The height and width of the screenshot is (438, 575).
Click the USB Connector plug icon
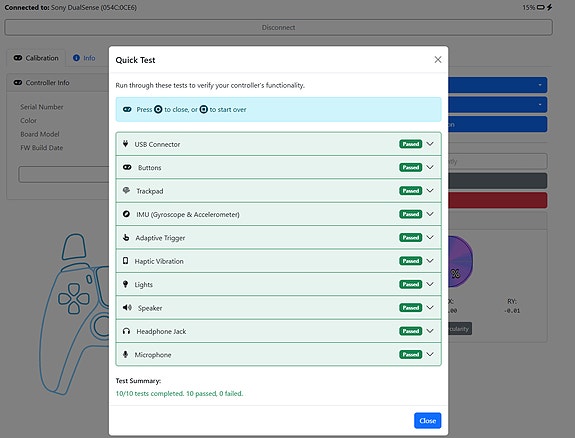125,144
